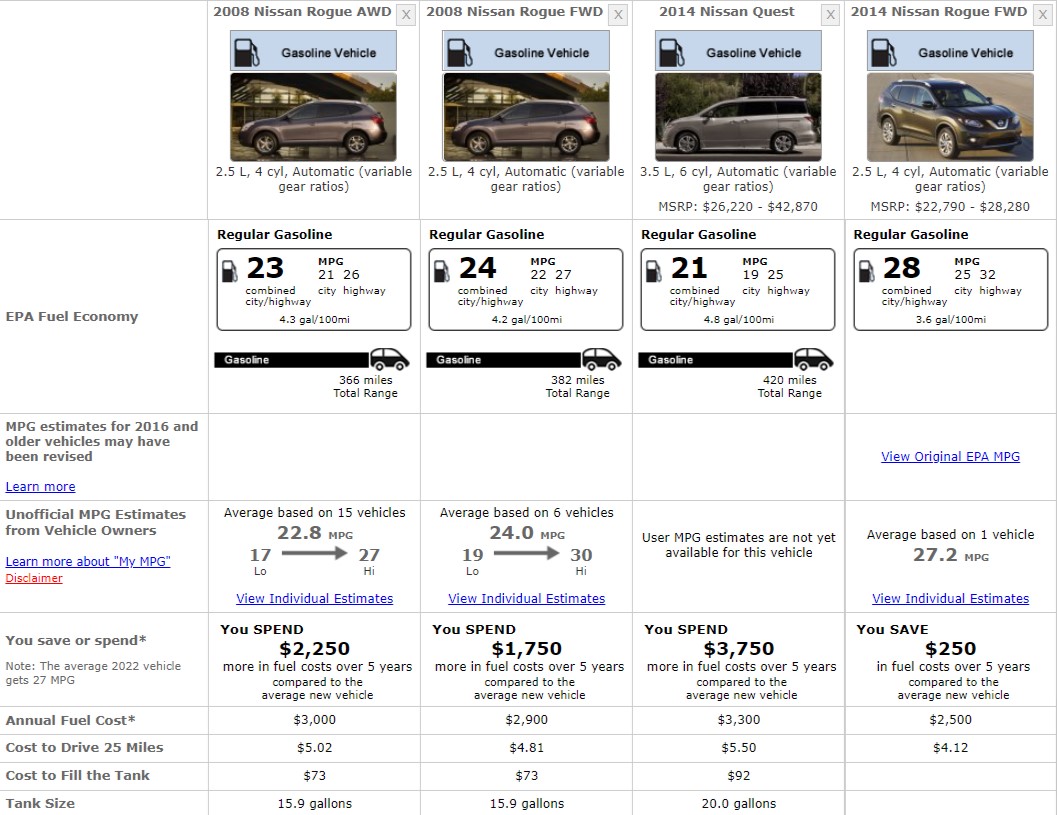The image size is (1057, 815).
Task: Click fuel pump icon beside 24 MPG rating
Action: (x=442, y=271)
